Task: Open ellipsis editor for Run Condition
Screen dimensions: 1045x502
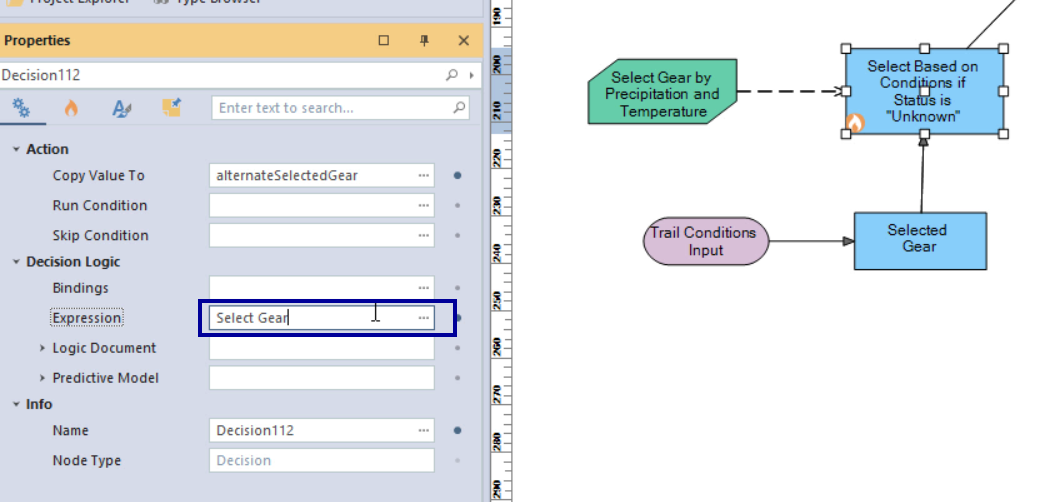Action: tap(424, 205)
